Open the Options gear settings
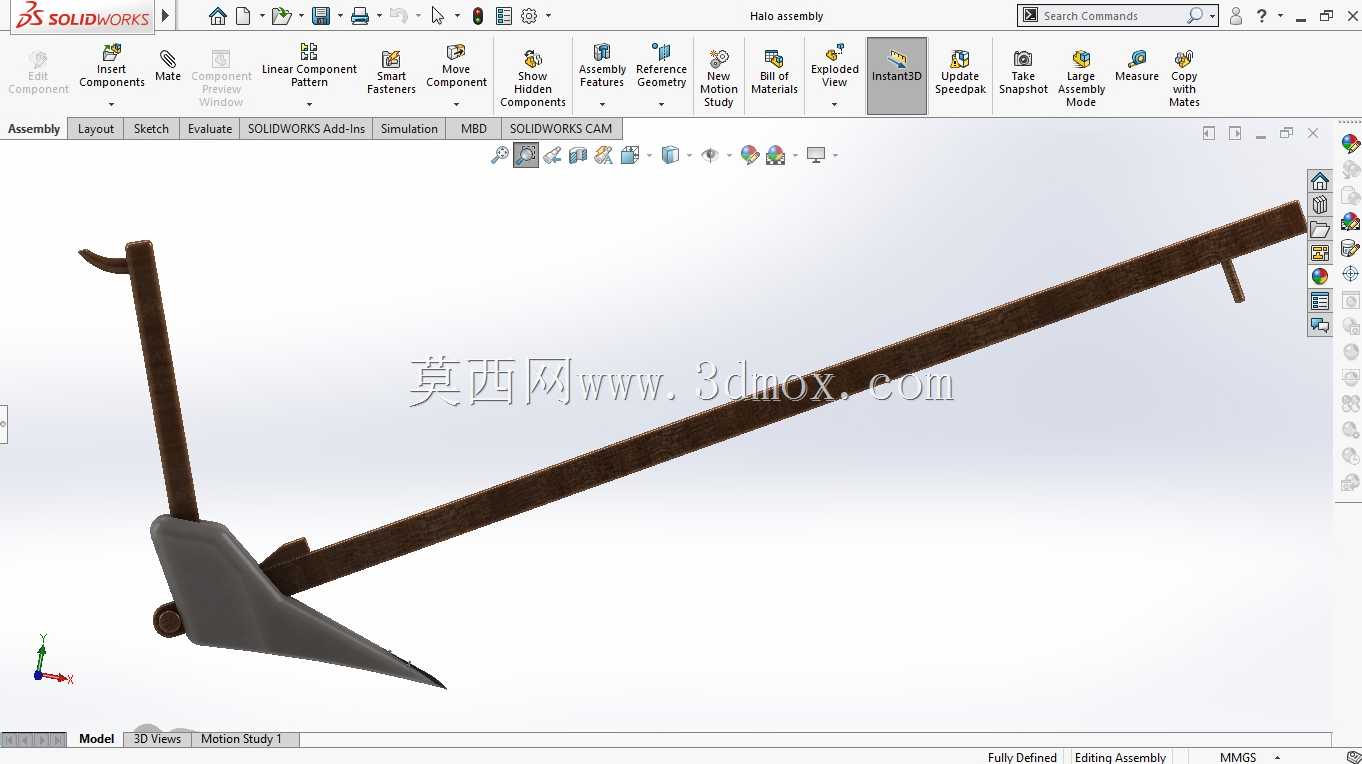Viewport: 1362px width, 764px height. [530, 16]
